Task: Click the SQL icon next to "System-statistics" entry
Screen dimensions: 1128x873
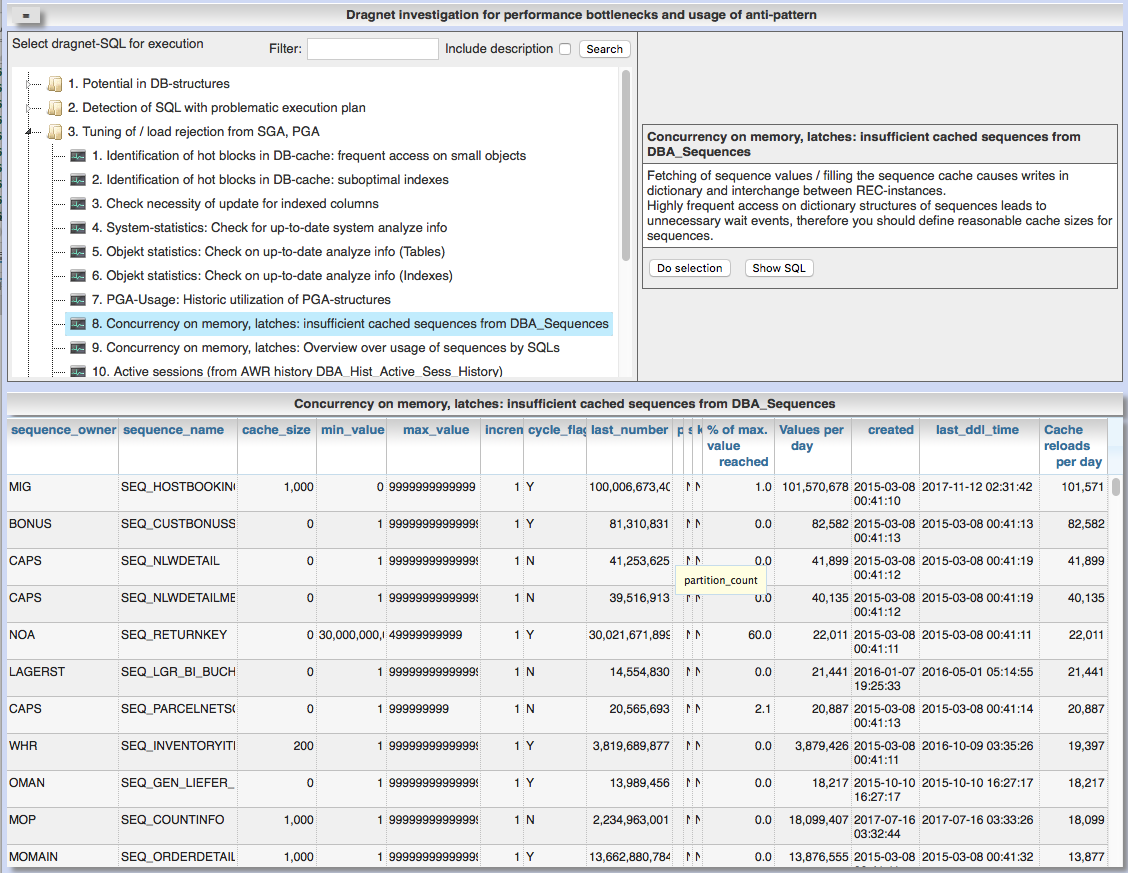Action: click(77, 228)
